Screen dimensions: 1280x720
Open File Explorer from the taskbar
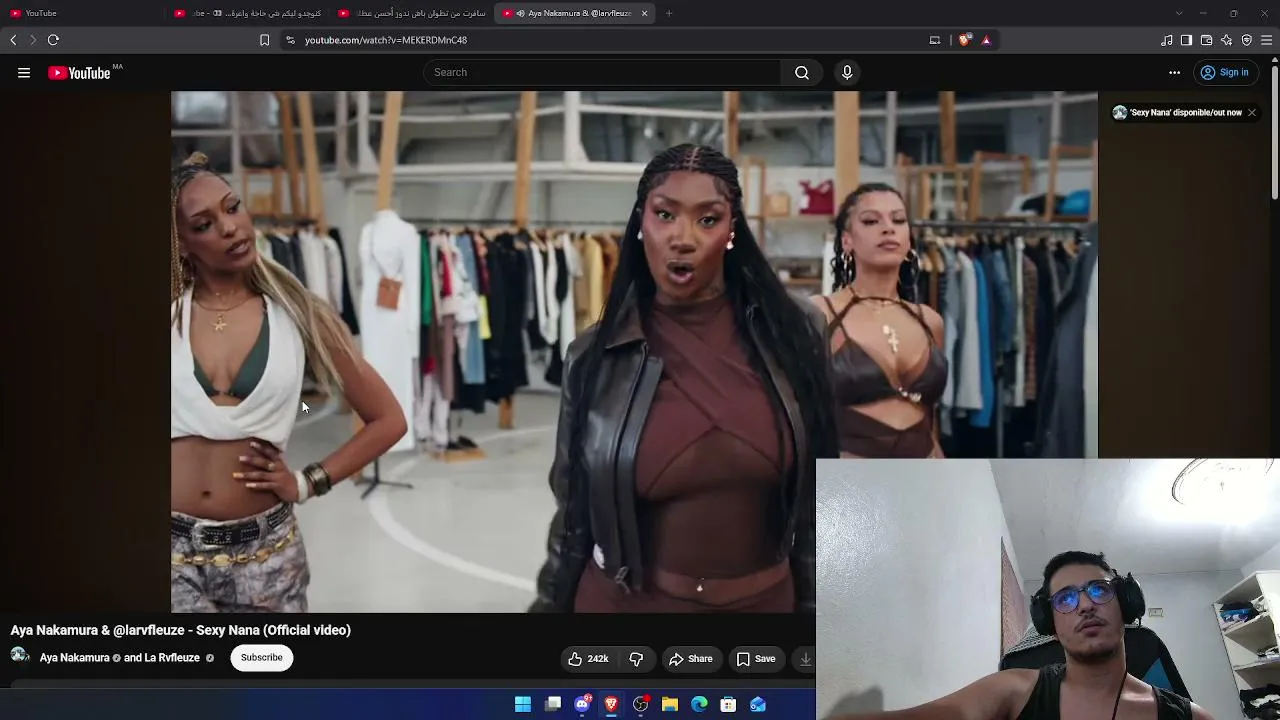pyautogui.click(x=670, y=705)
